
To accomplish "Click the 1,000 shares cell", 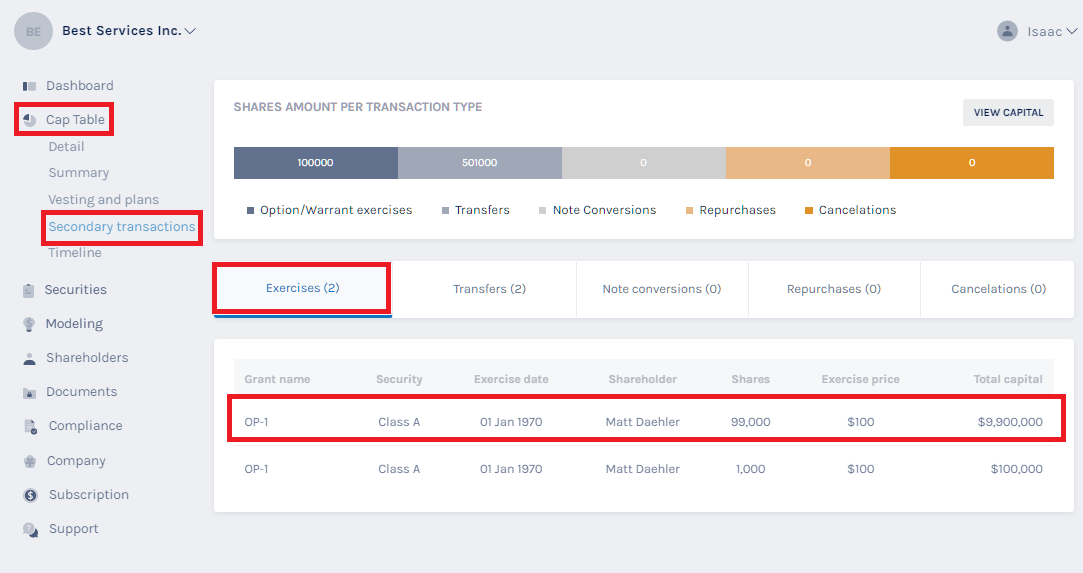I will 751,469.
